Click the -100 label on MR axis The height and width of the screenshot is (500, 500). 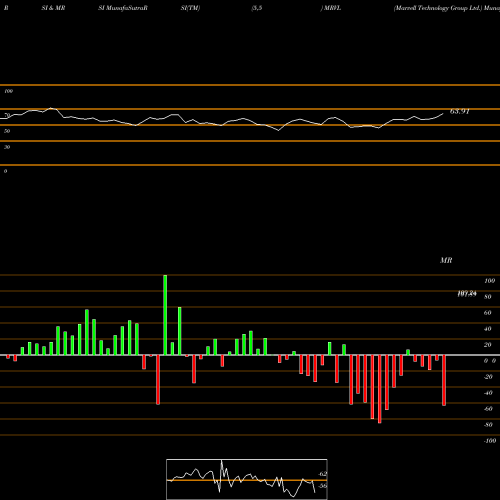tap(490, 441)
